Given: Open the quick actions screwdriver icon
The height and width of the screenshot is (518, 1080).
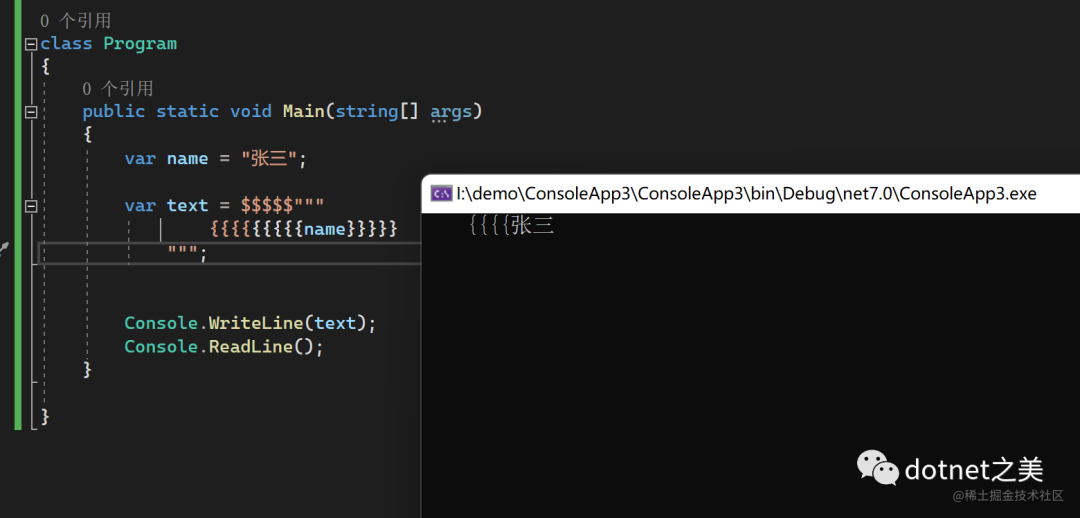Looking at the screenshot, I should 4,249.
